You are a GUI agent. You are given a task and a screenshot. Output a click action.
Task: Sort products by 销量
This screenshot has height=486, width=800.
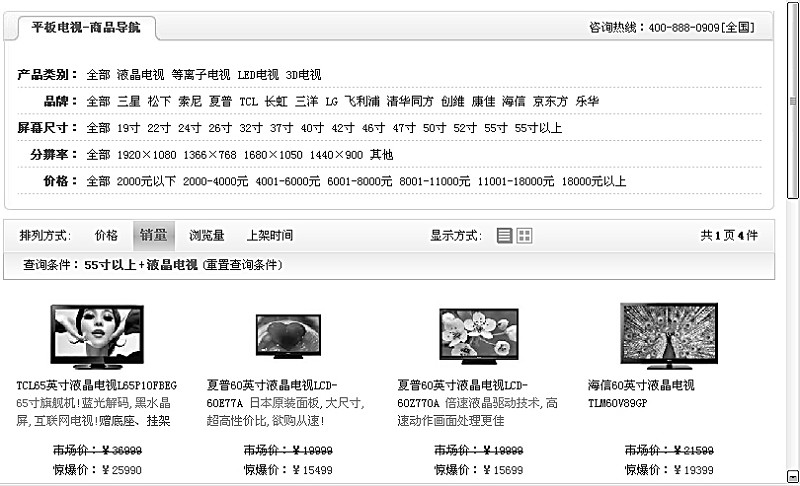point(154,235)
